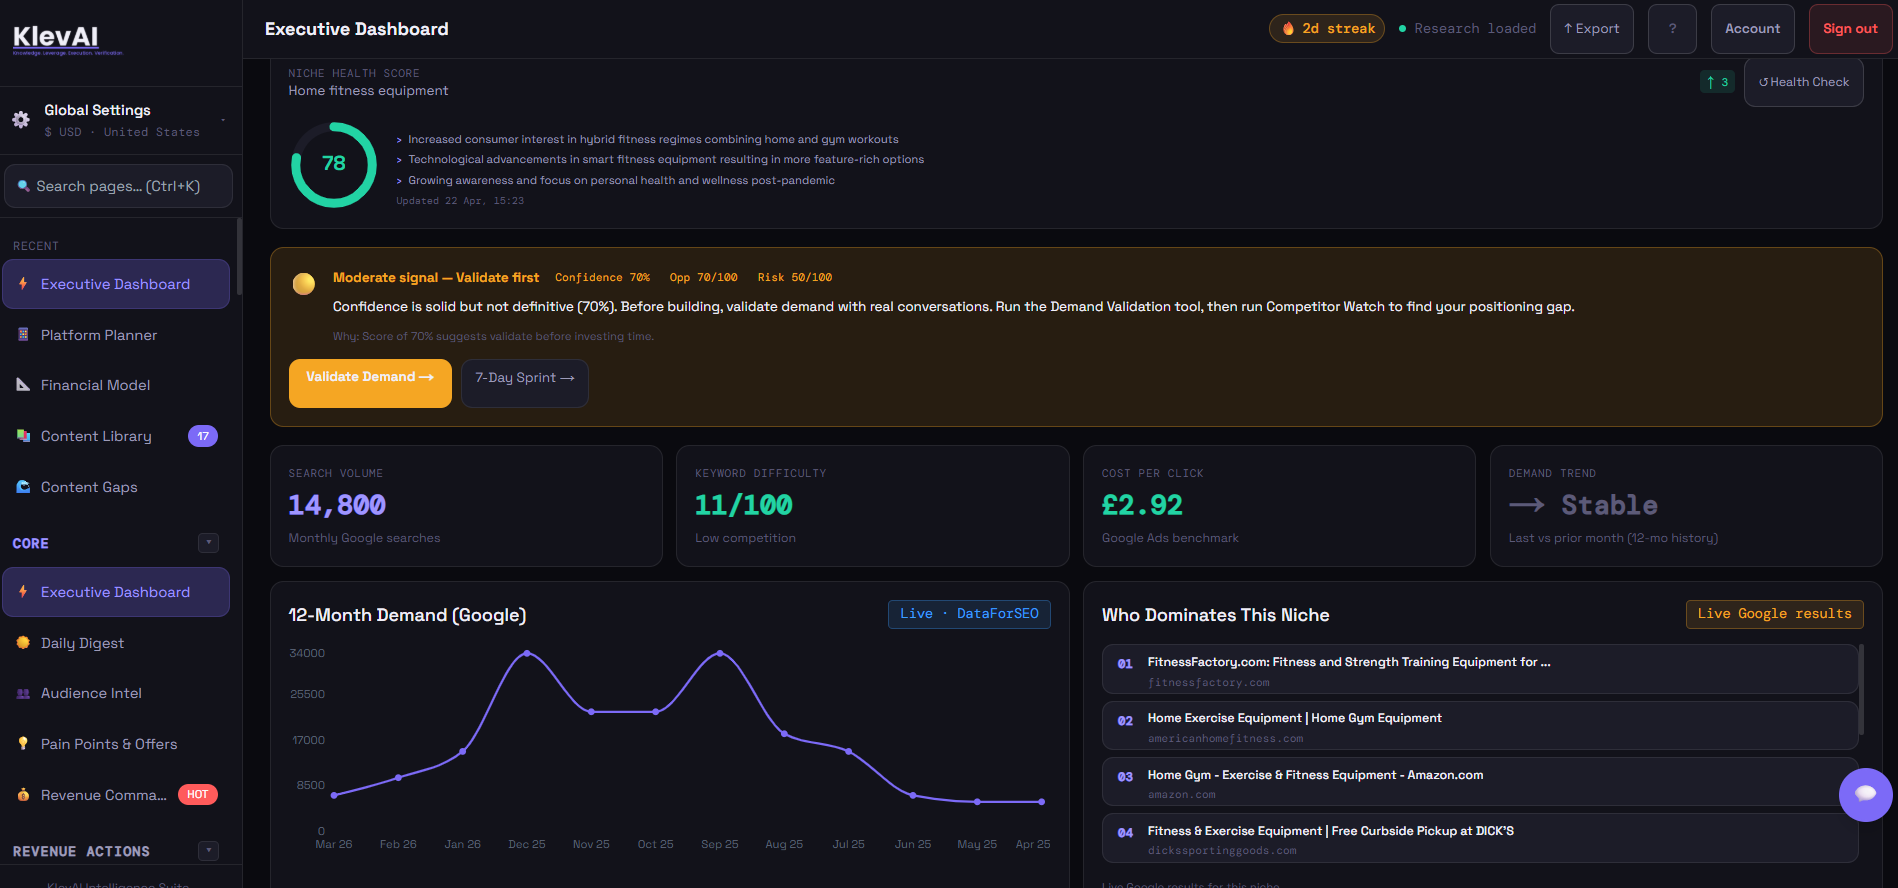Click the 78 health score ring

[334, 165]
